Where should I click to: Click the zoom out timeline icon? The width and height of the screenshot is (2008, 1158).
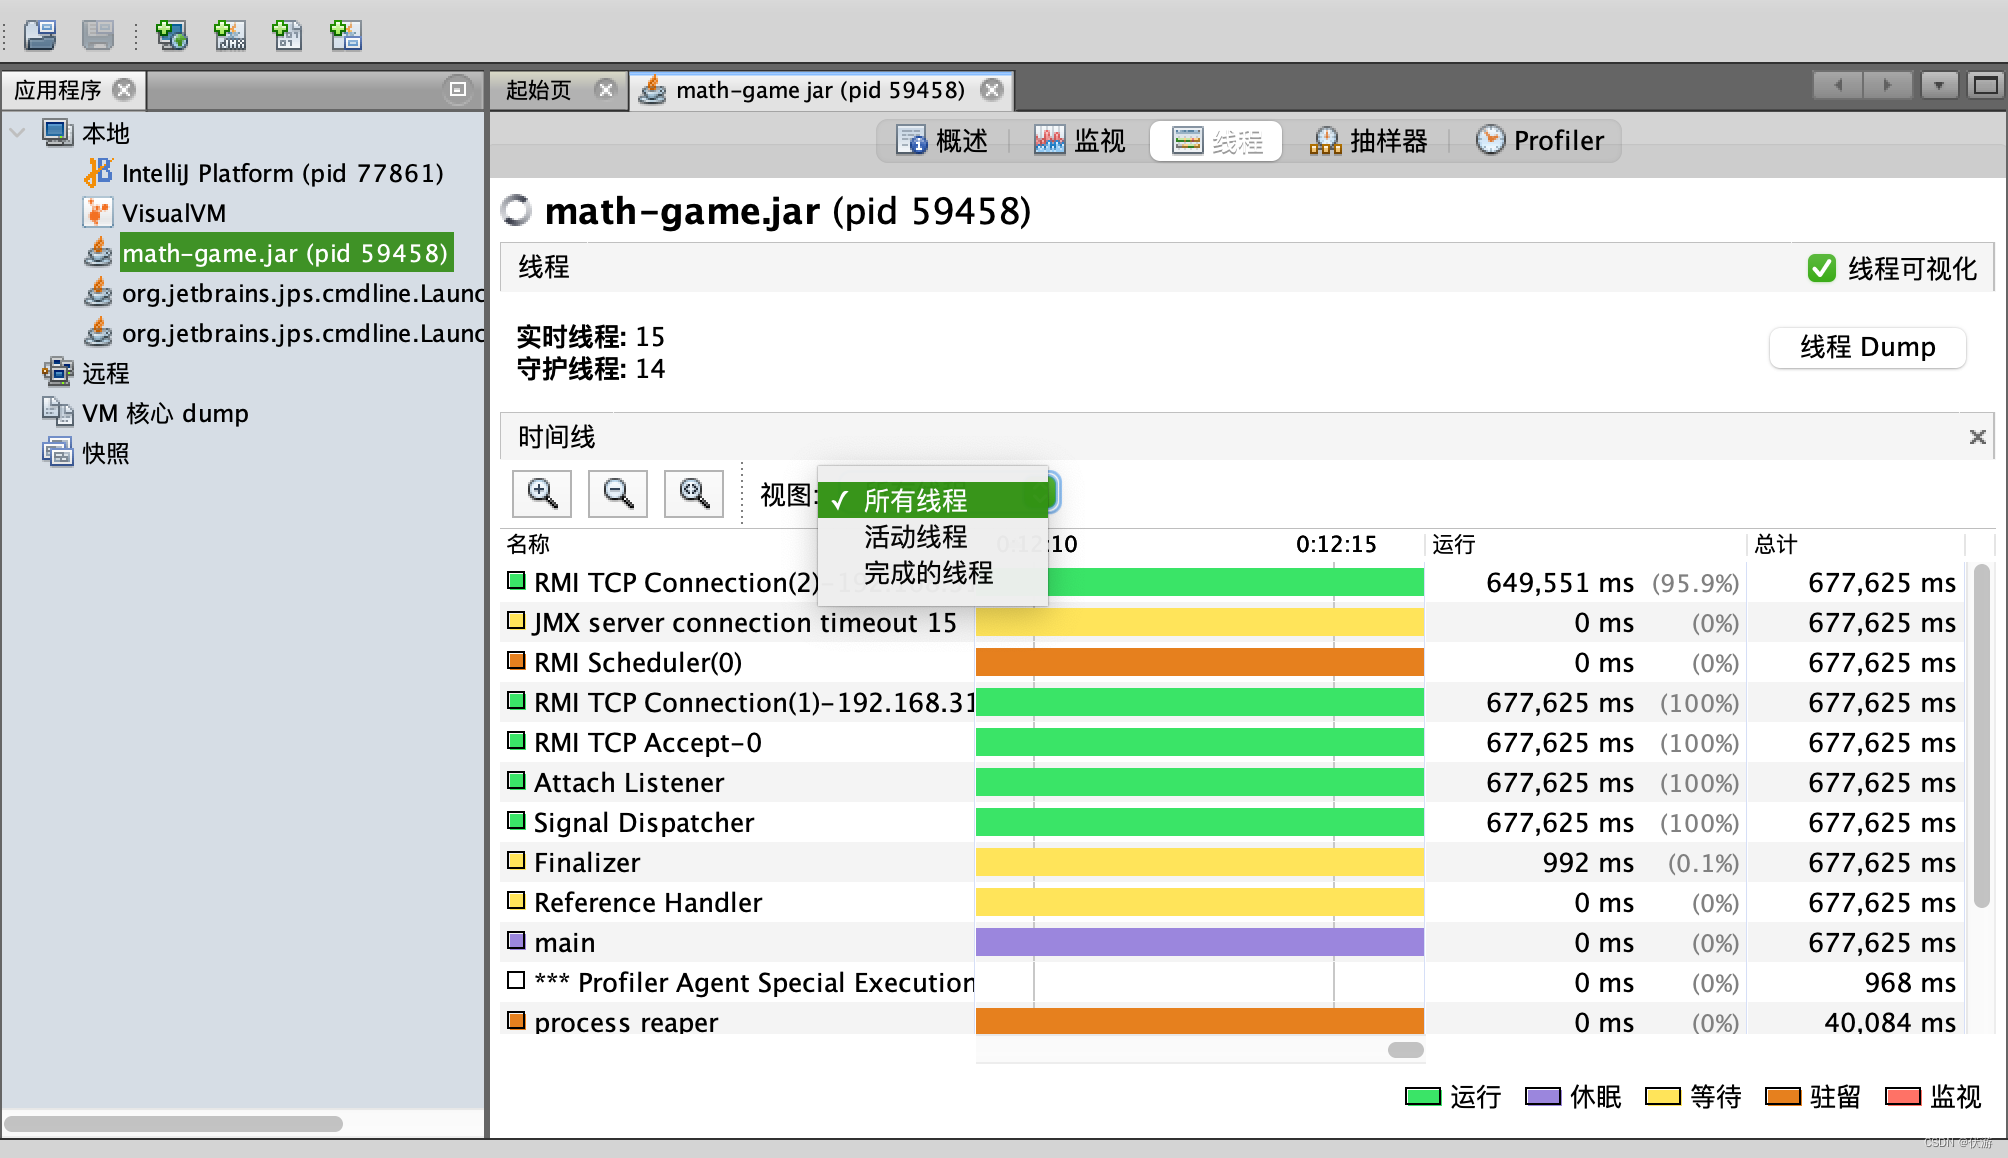click(617, 493)
